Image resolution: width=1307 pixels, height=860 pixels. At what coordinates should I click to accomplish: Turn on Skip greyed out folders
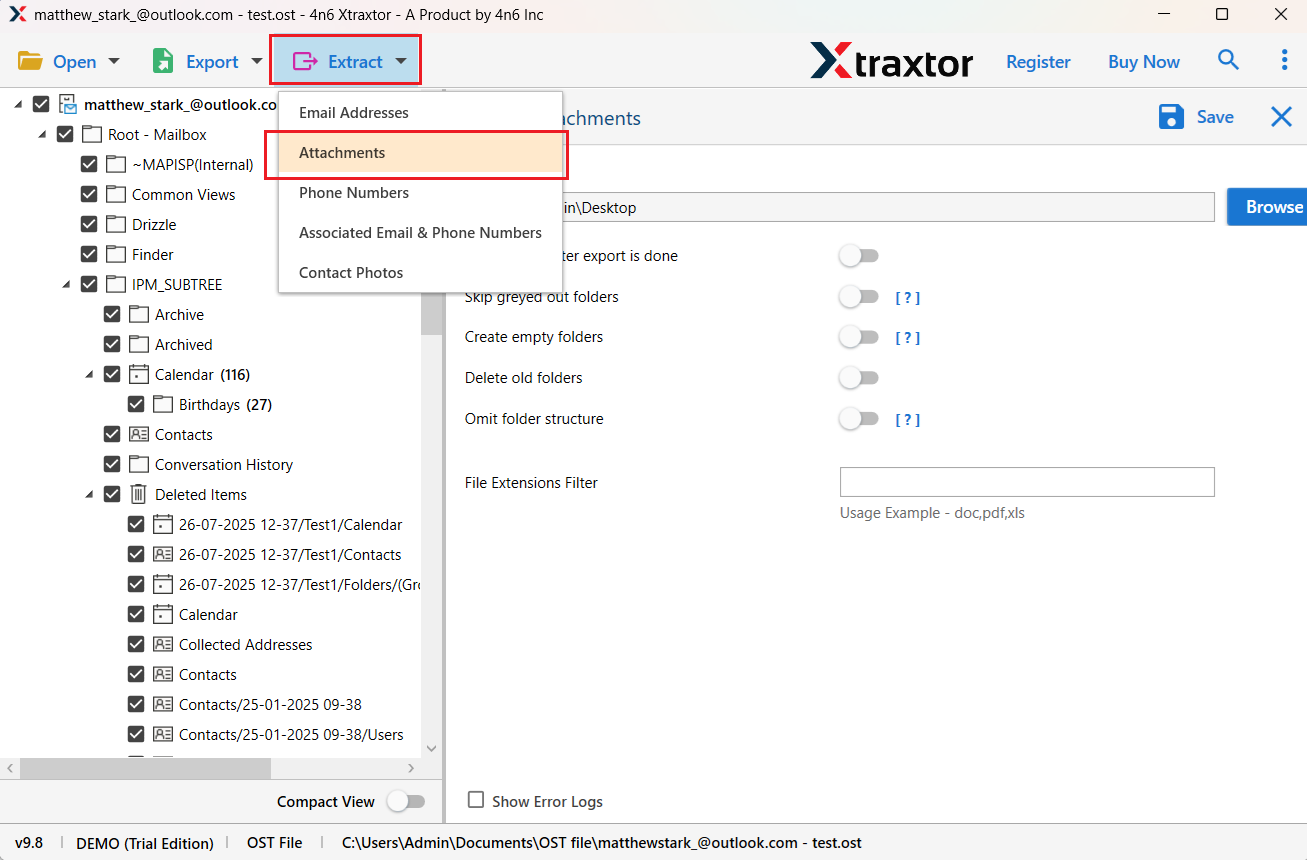coord(859,297)
